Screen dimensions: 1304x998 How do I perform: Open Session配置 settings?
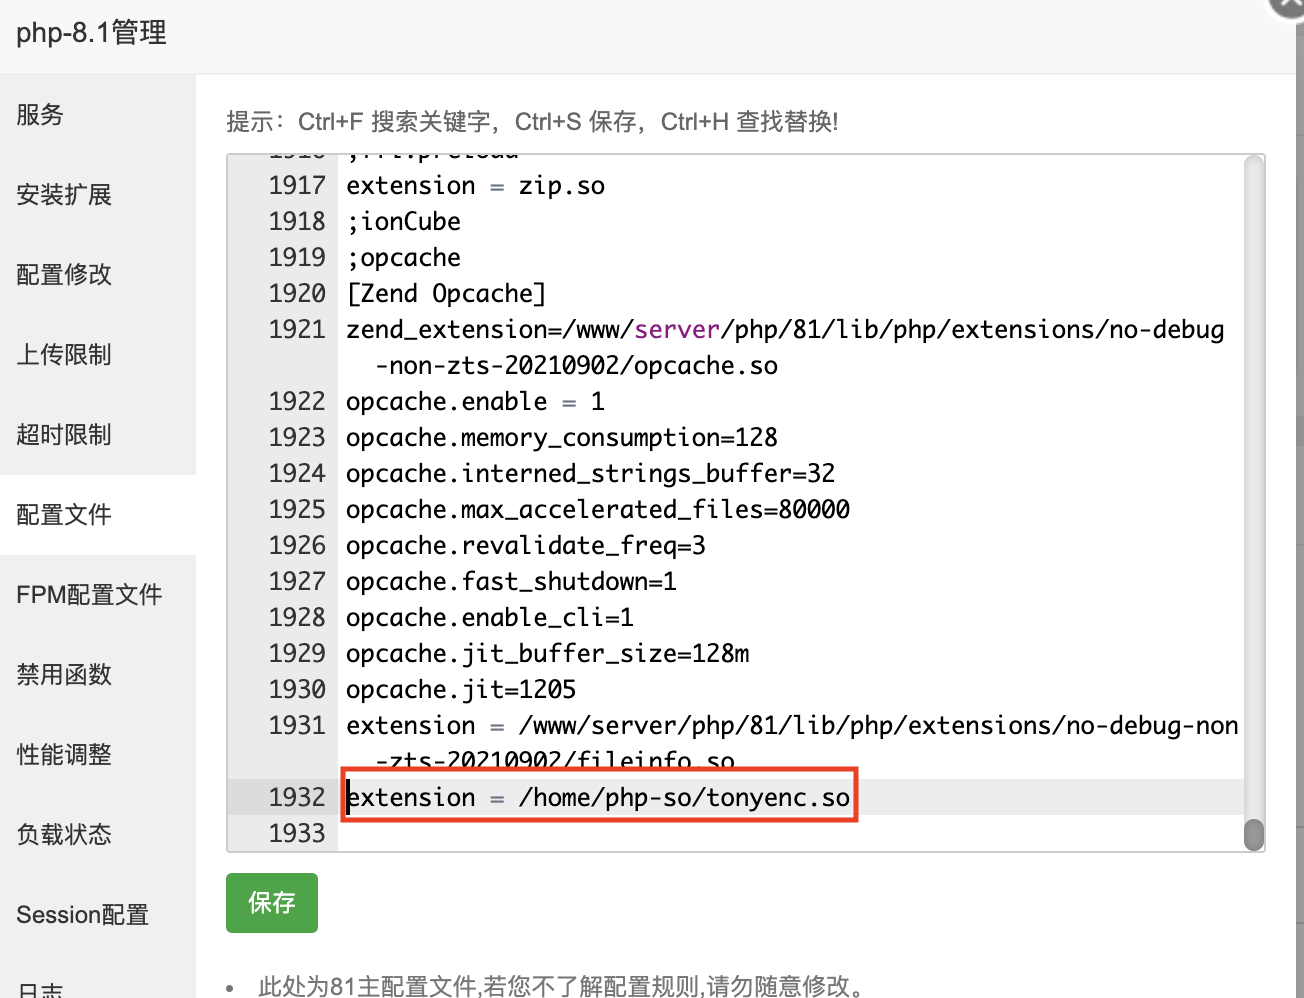coord(83,915)
